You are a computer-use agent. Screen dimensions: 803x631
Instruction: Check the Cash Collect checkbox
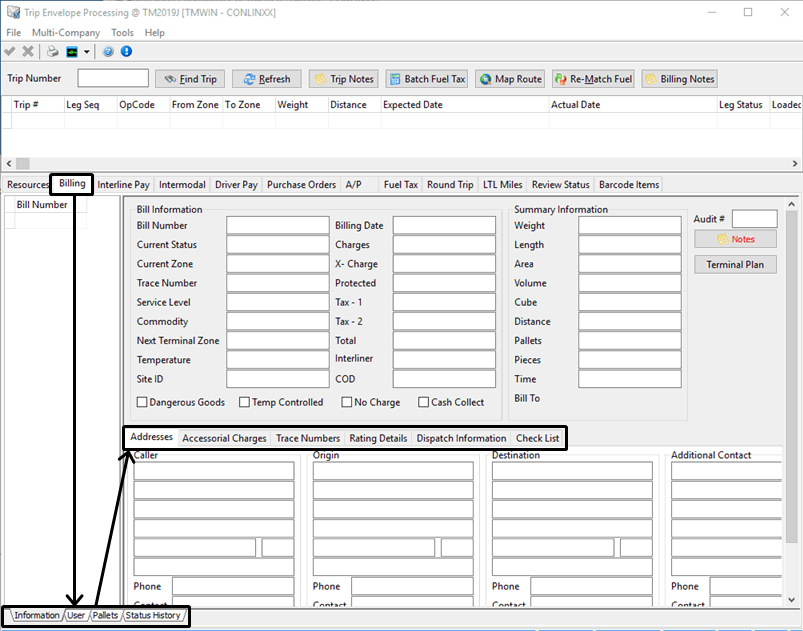424,402
